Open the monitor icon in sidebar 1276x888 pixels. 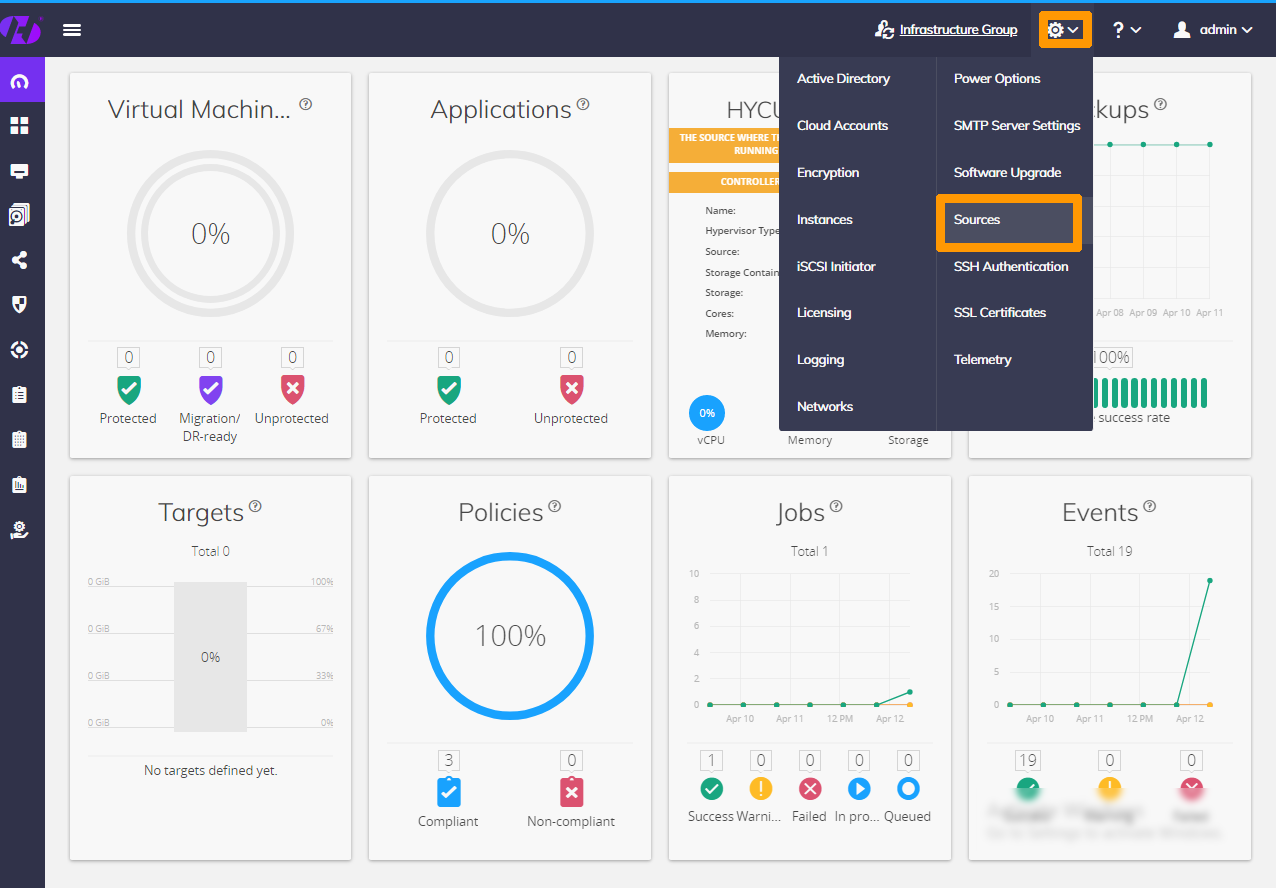point(20,170)
